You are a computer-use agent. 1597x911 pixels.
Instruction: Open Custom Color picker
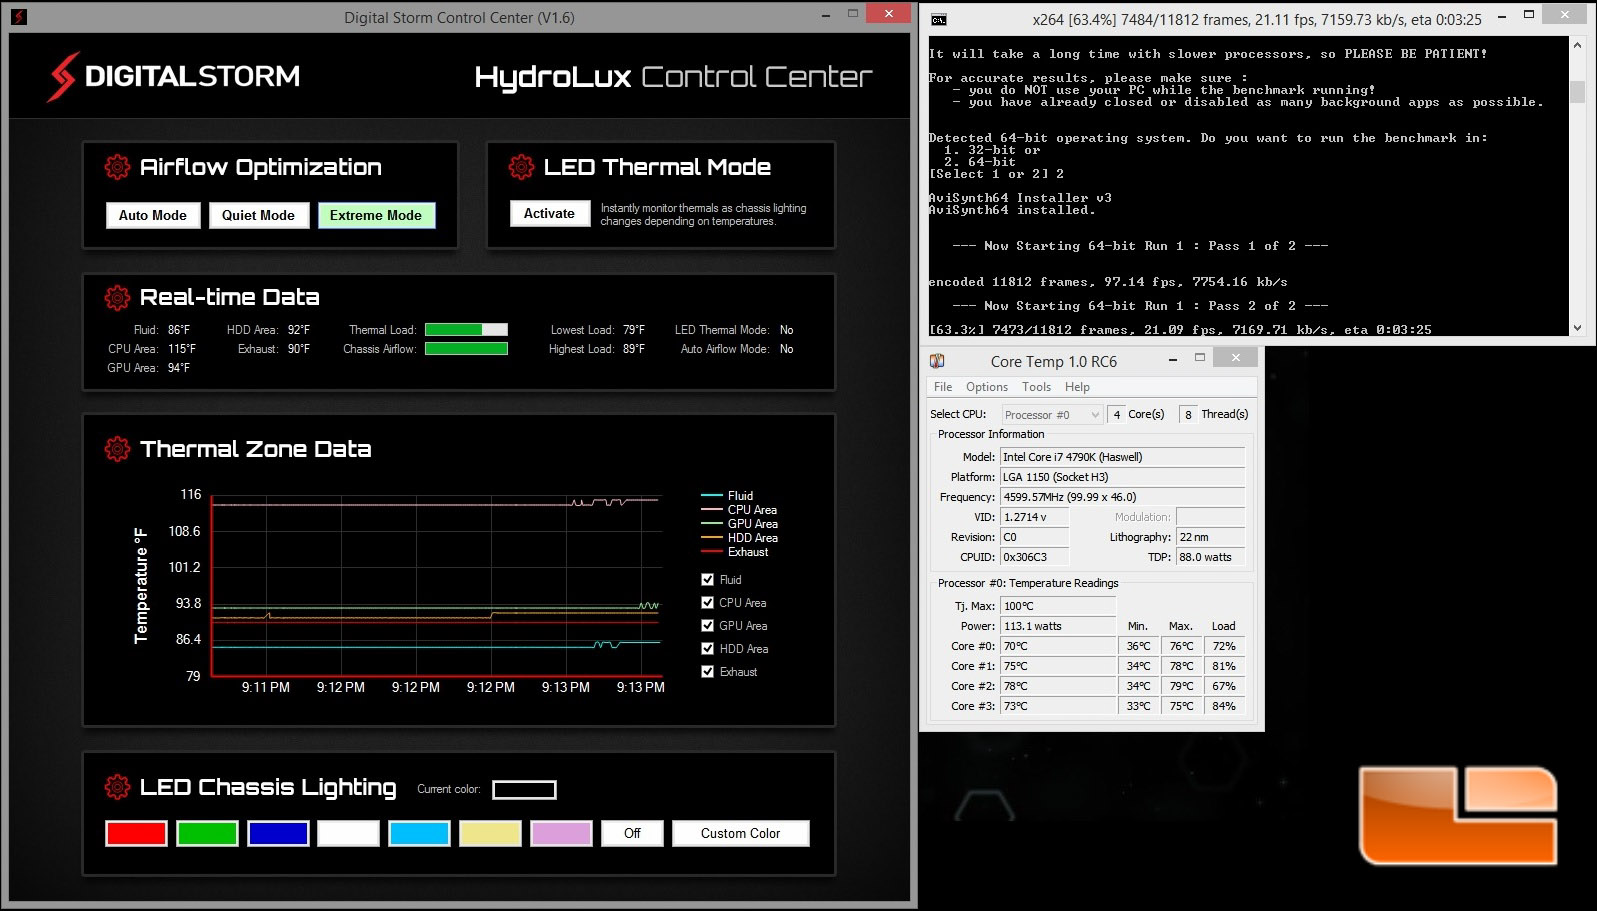[740, 833]
